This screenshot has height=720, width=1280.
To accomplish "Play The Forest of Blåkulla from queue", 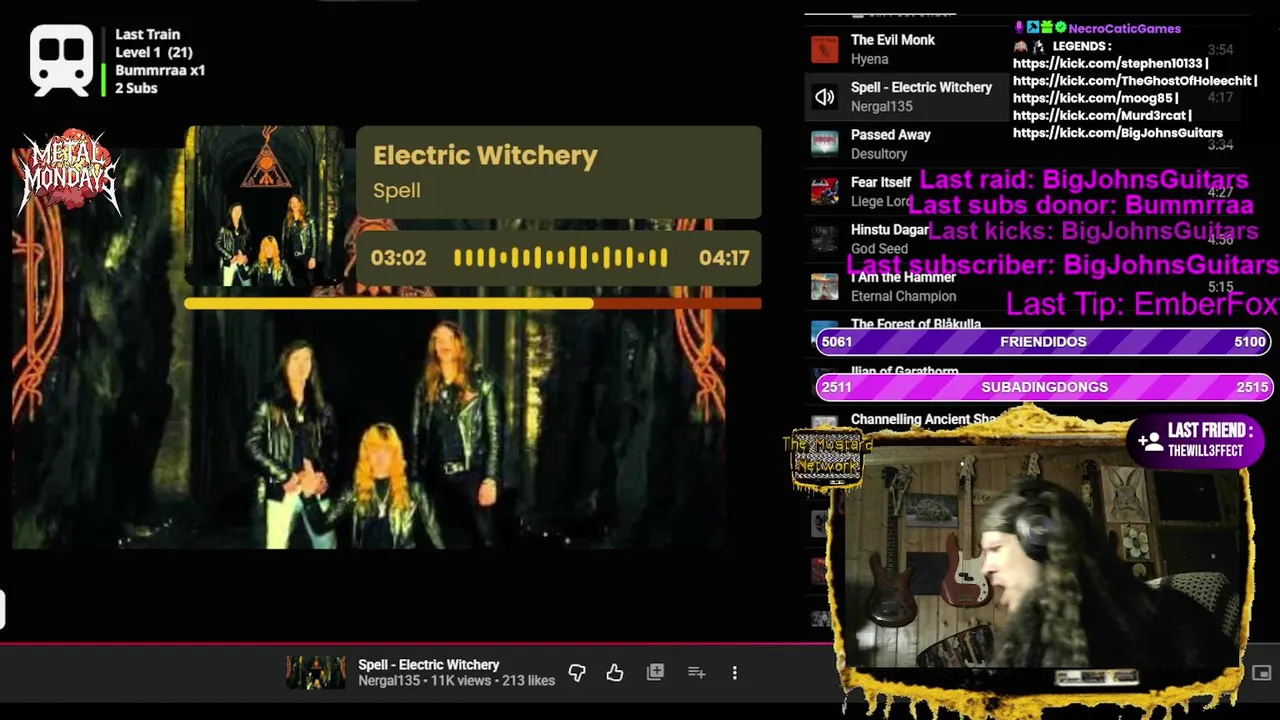I will coord(915,324).
